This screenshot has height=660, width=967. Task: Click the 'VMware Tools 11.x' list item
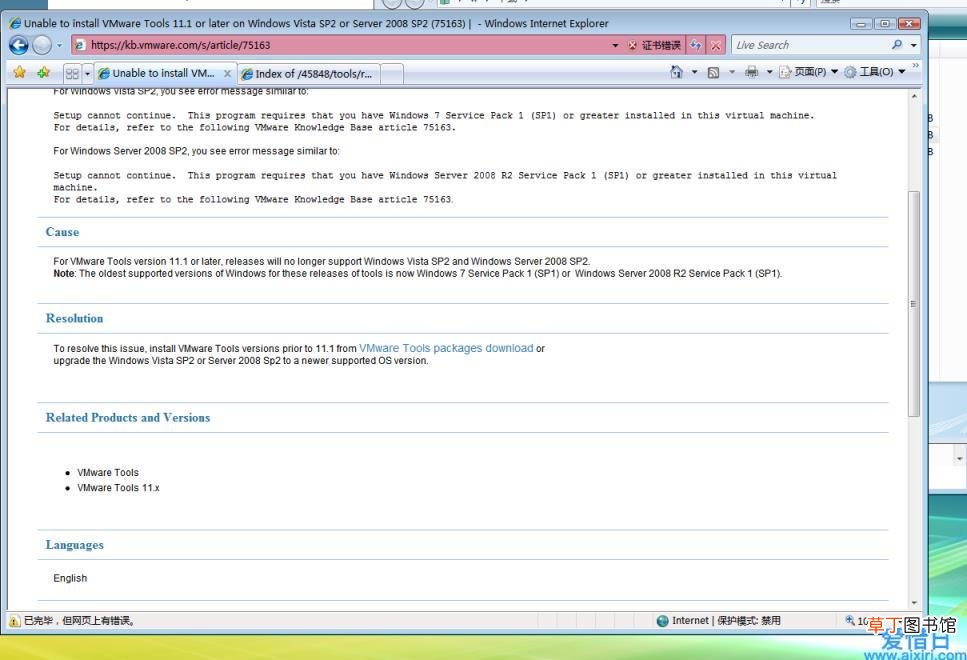[118, 488]
